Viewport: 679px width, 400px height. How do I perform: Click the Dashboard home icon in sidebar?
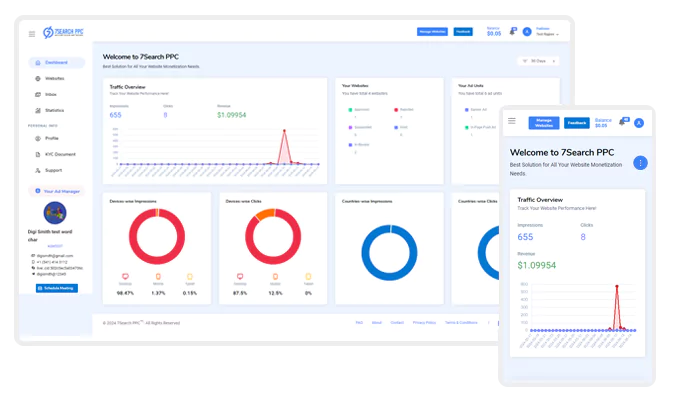38,63
